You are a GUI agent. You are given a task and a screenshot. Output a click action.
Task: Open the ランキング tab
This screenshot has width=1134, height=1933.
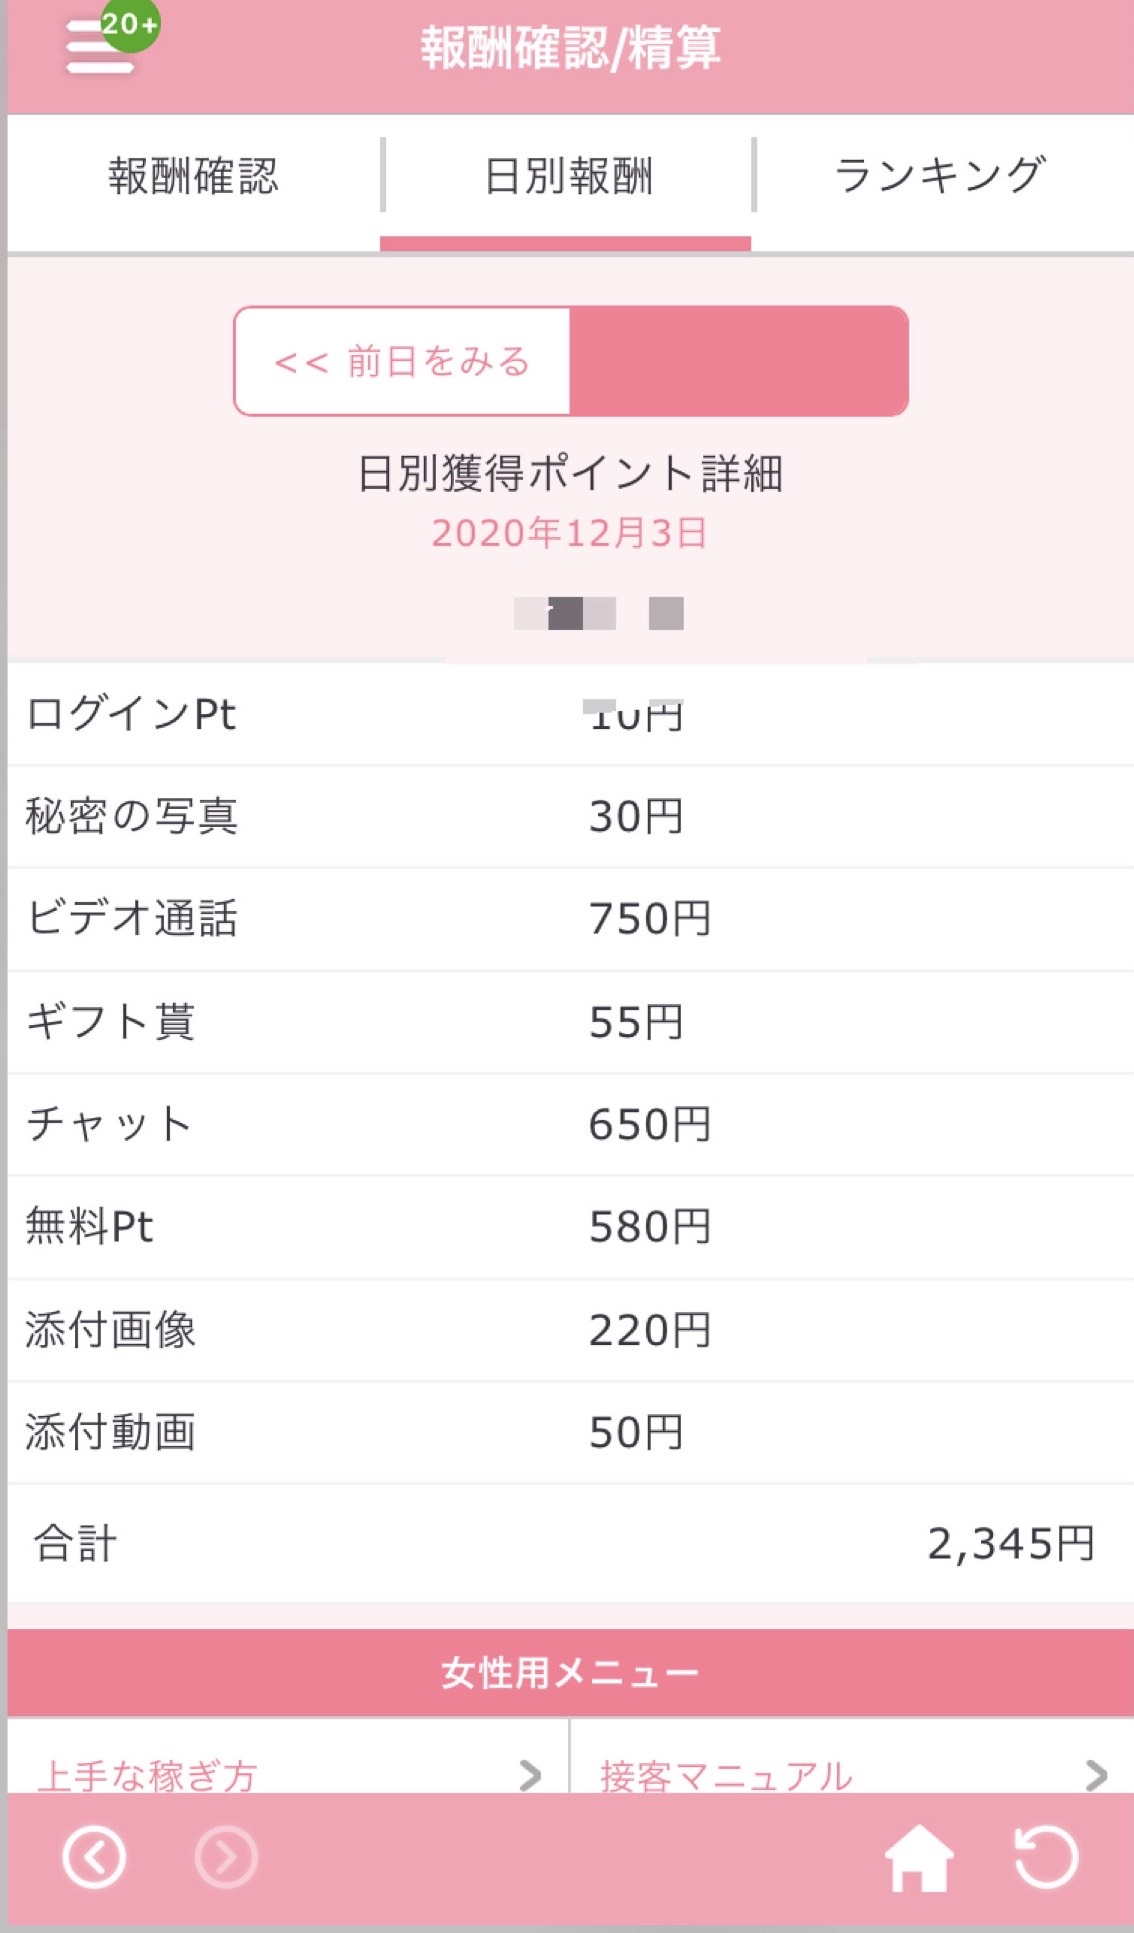coord(941,176)
